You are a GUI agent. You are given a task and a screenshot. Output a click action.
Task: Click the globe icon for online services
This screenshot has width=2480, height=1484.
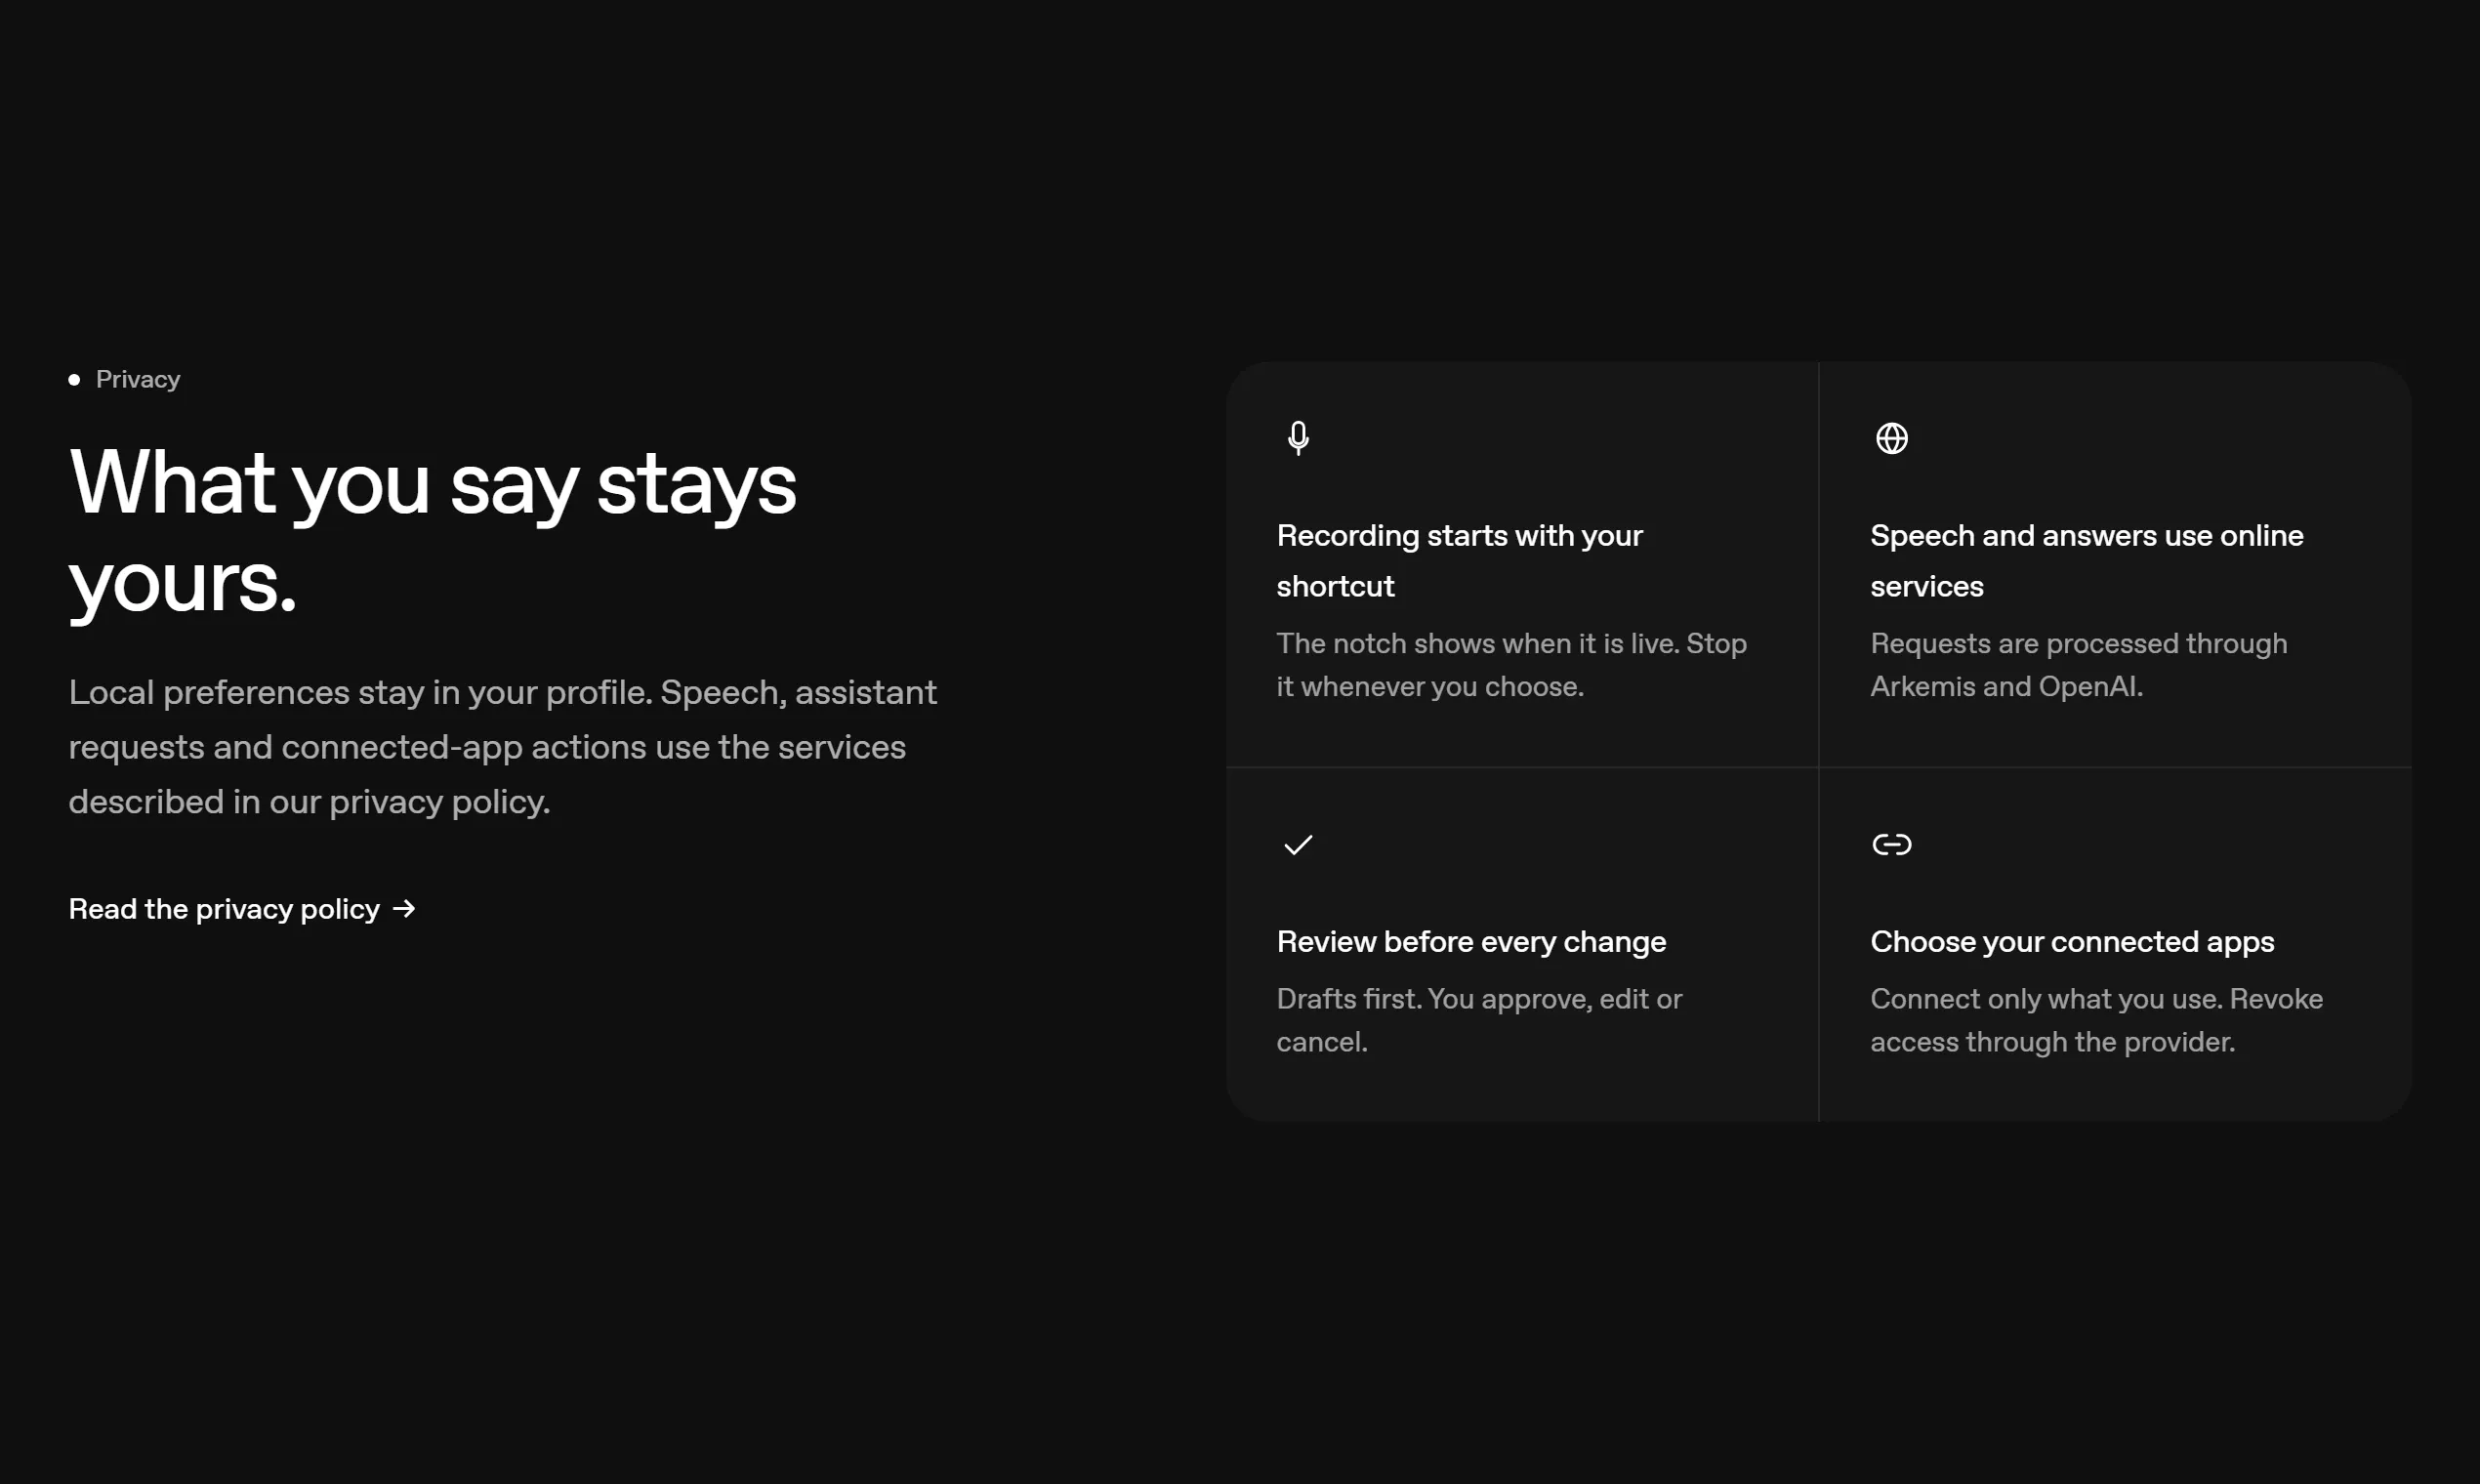[x=1891, y=438]
